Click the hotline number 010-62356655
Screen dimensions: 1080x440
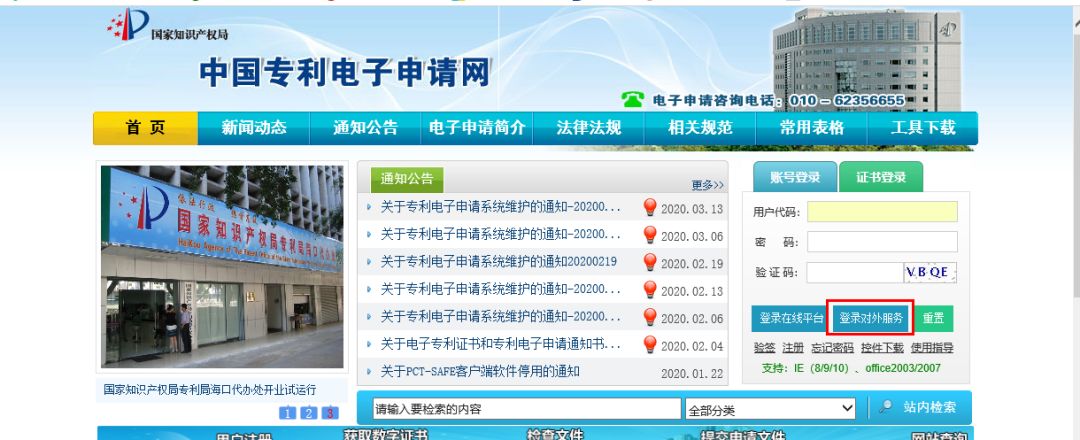tap(847, 101)
